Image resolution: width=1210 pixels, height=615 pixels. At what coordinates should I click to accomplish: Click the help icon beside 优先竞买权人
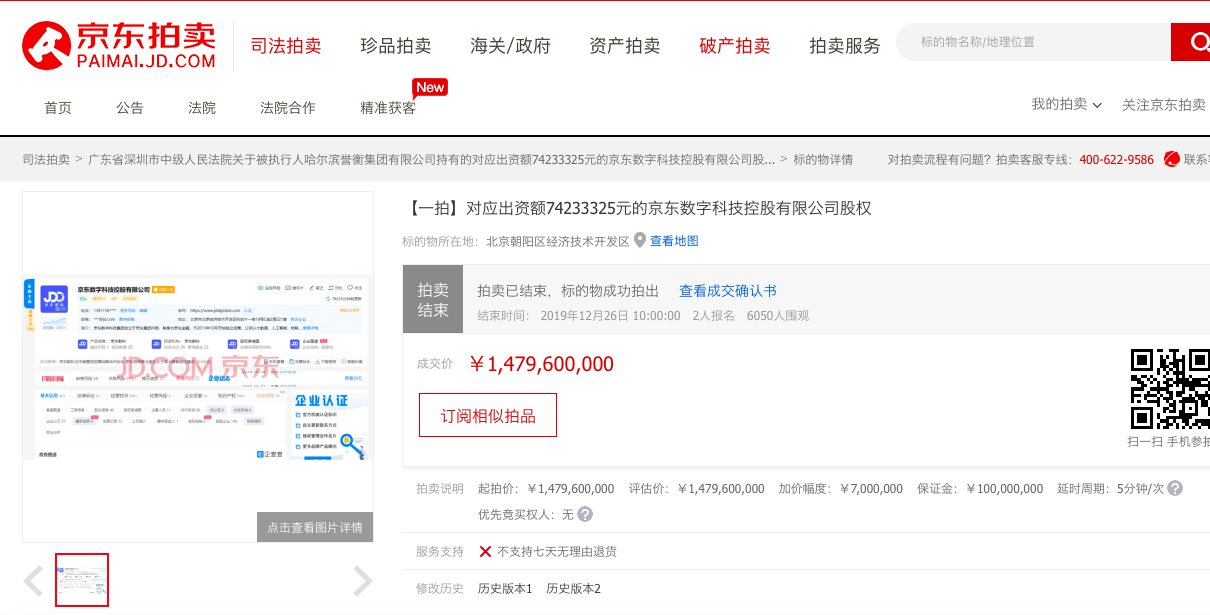click(585, 514)
